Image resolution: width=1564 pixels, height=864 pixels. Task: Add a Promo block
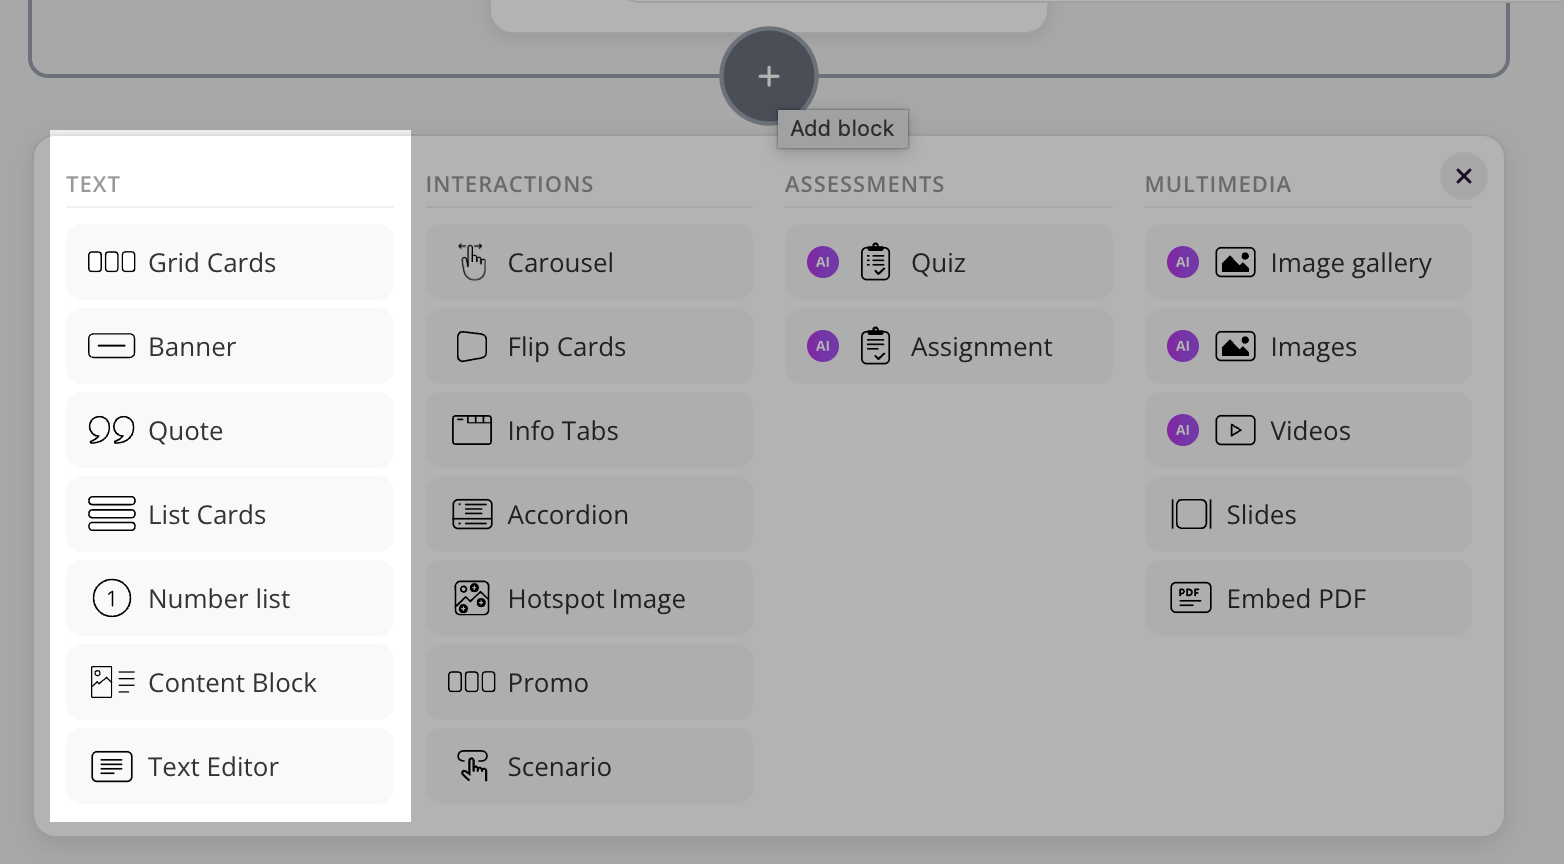[589, 682]
